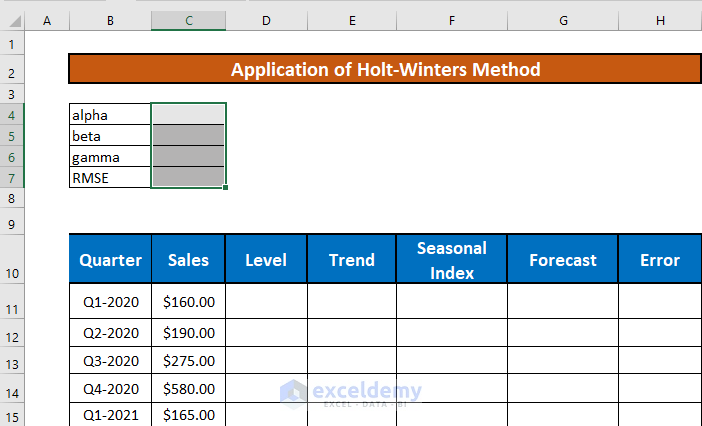Click the '$275.00' sales cell
702x426 pixels.
pos(188,360)
